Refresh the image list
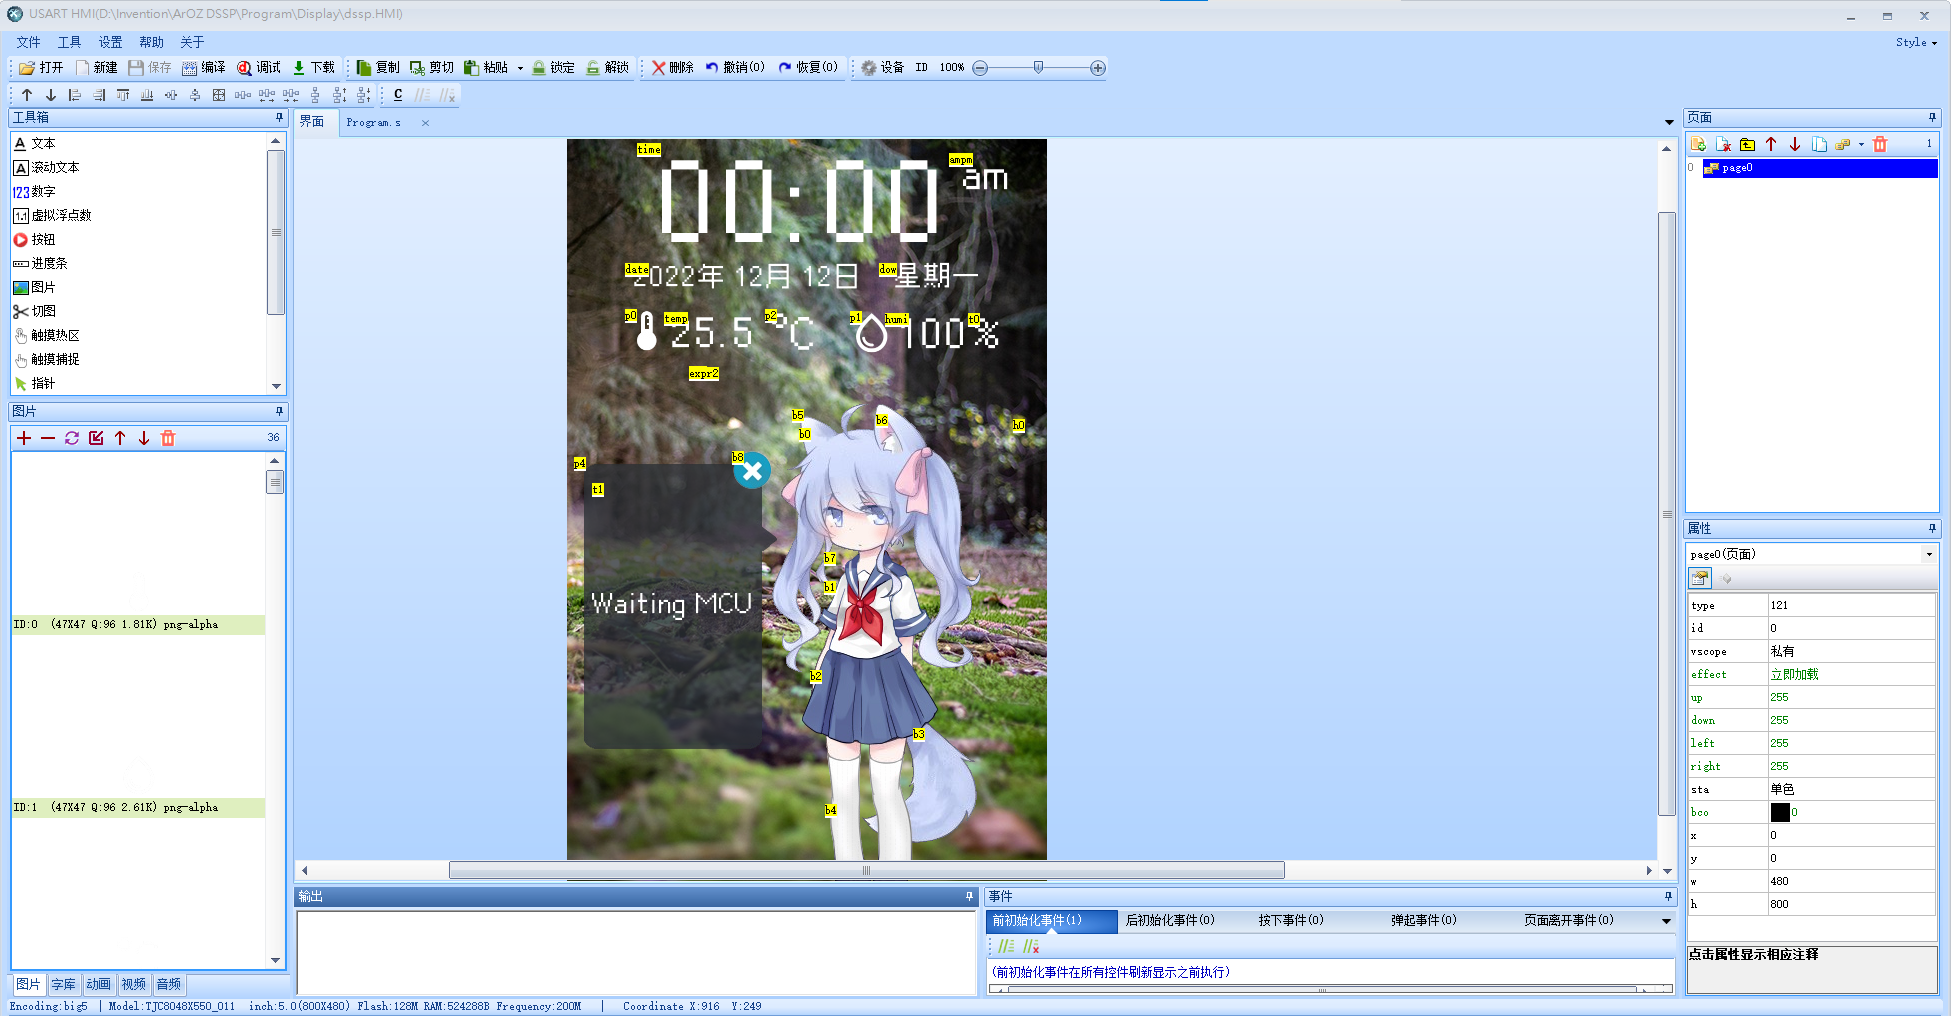Image resolution: width=1951 pixels, height=1016 pixels. tap(70, 437)
